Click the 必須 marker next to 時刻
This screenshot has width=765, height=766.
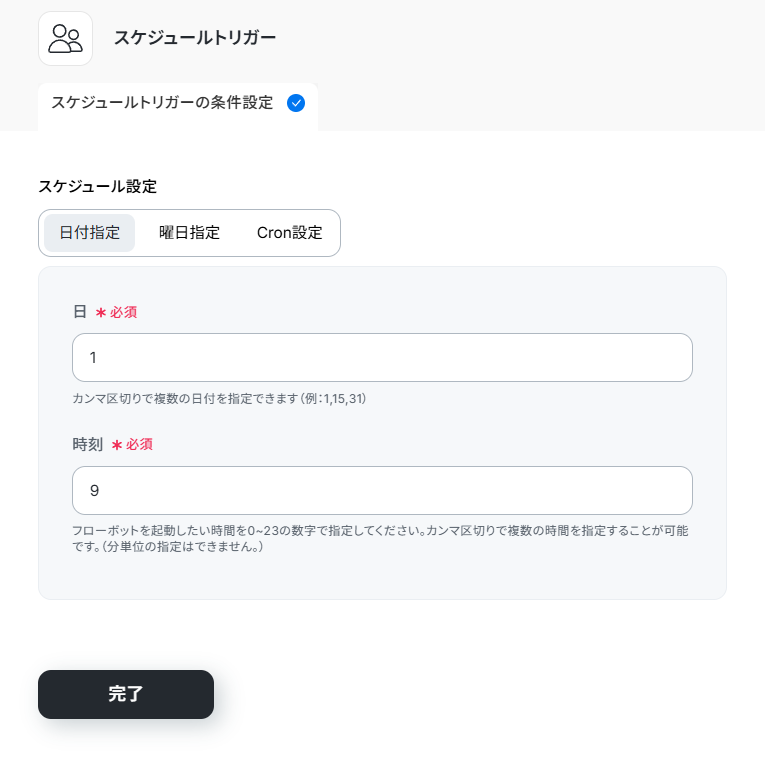click(139, 444)
